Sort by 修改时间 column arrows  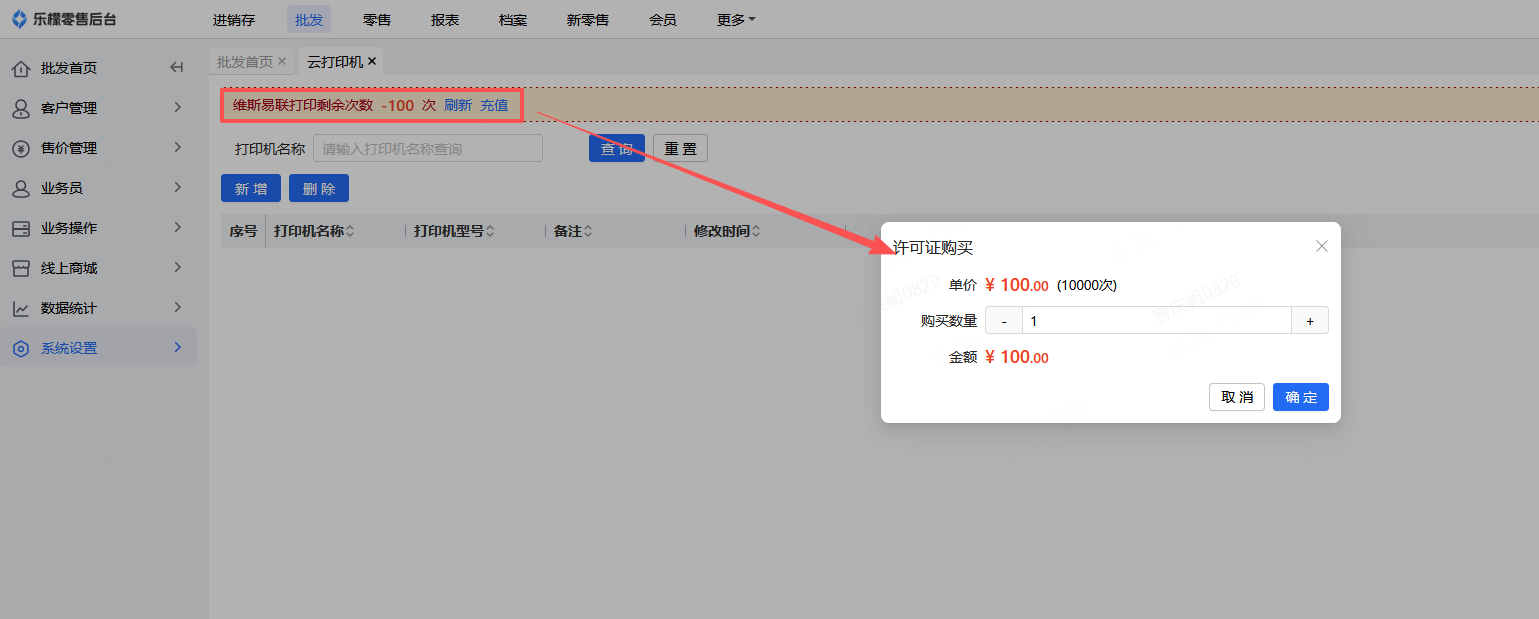(x=756, y=231)
